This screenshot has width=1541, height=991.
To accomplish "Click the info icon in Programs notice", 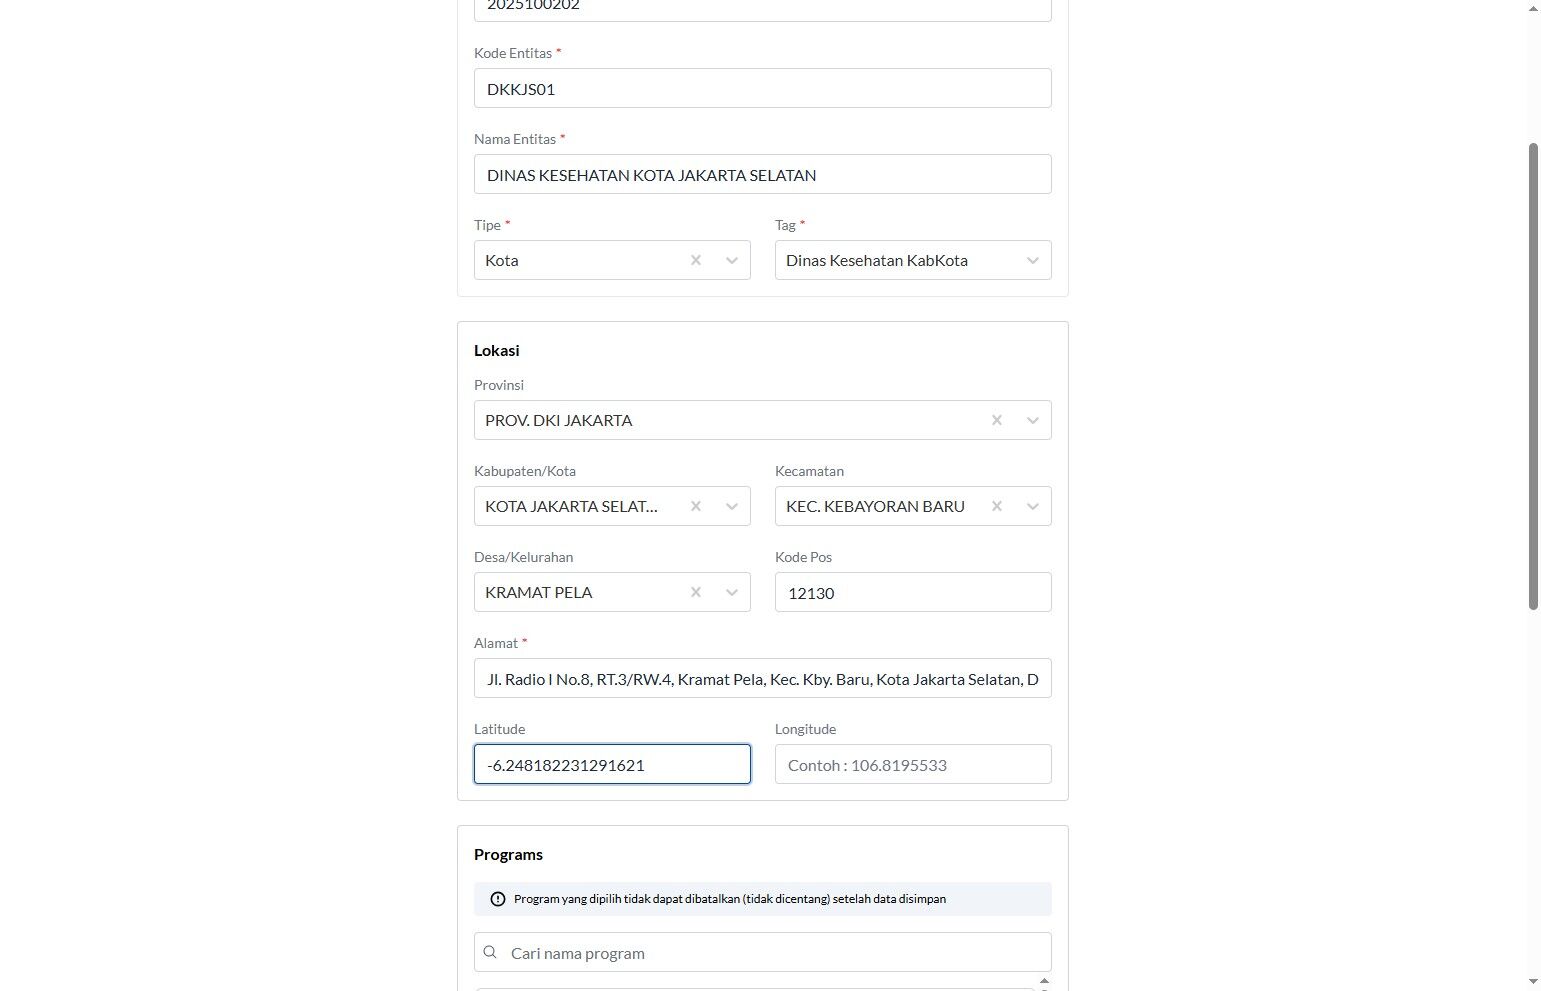I will pos(498,899).
